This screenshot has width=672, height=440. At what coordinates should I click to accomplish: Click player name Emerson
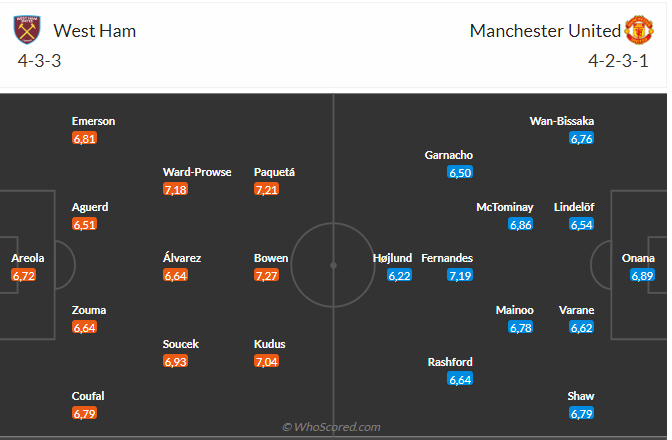(x=94, y=121)
